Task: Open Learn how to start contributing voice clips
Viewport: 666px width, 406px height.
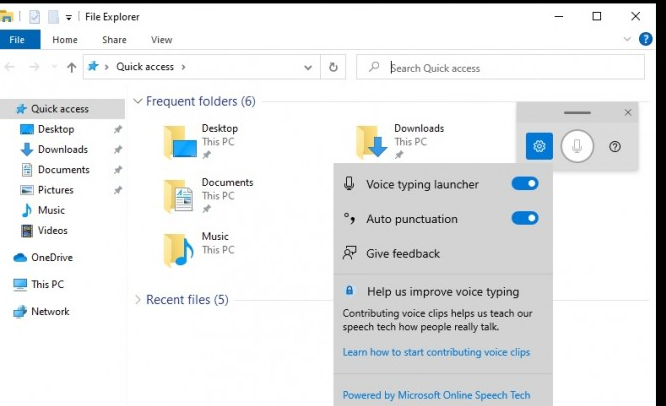Action: pos(436,352)
